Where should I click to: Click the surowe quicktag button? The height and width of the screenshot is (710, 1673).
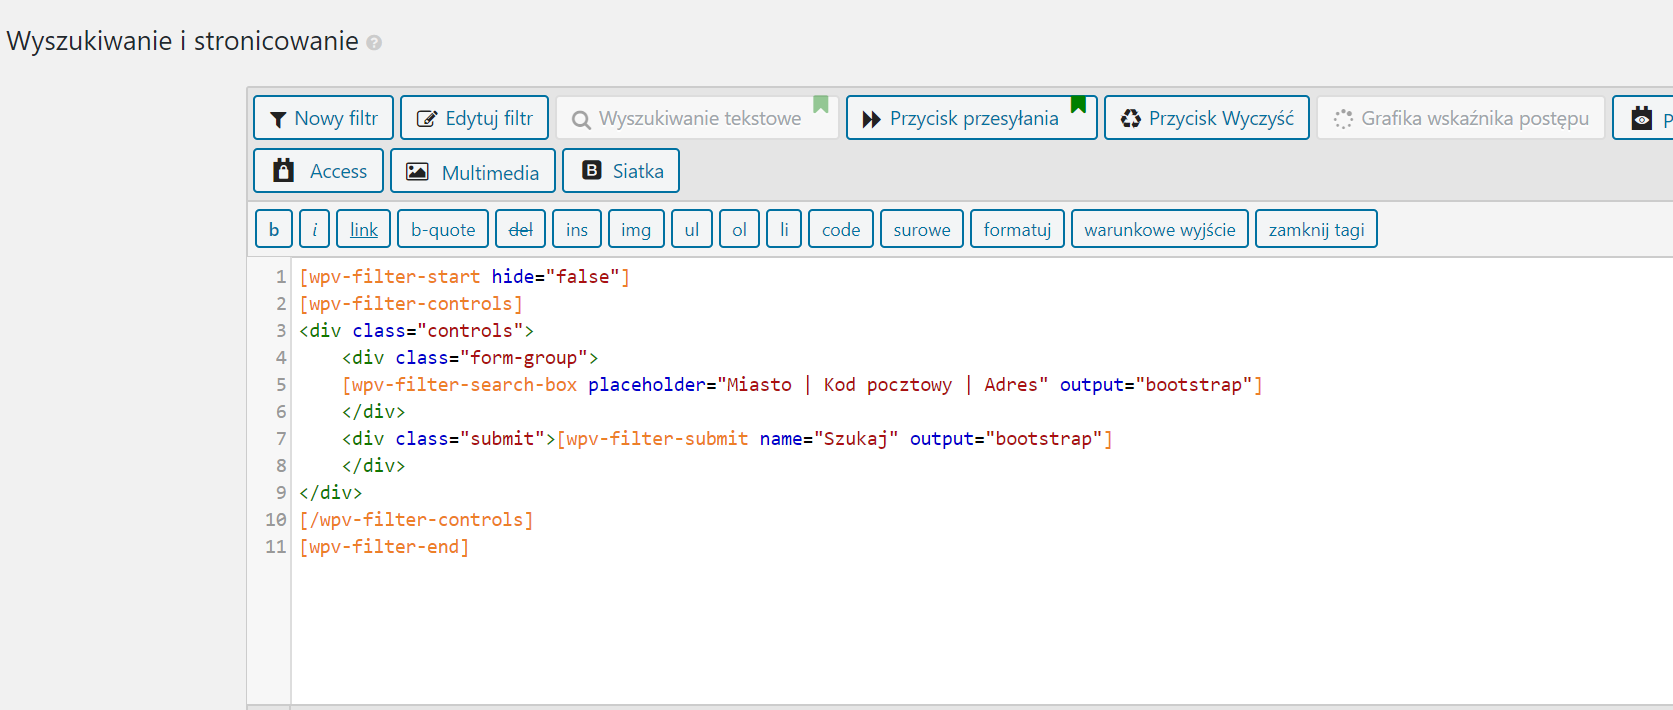pyautogui.click(x=922, y=229)
